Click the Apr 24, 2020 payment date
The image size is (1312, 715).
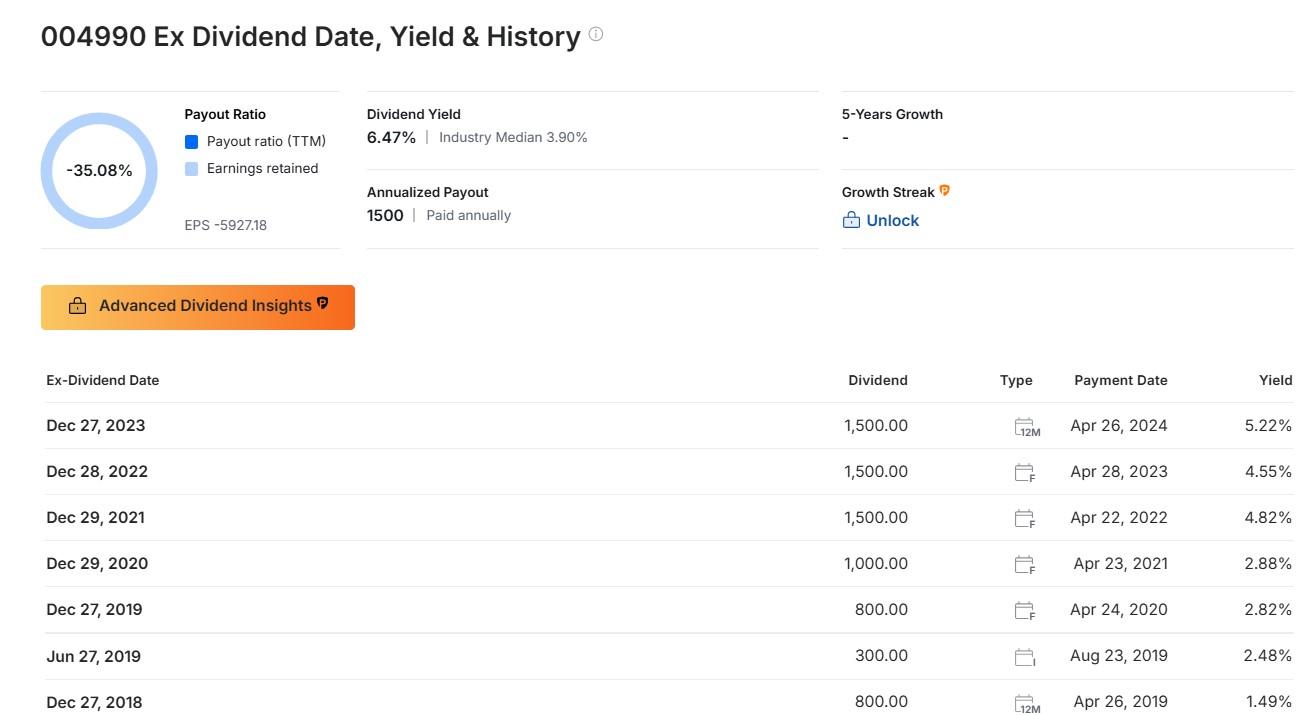(1119, 610)
